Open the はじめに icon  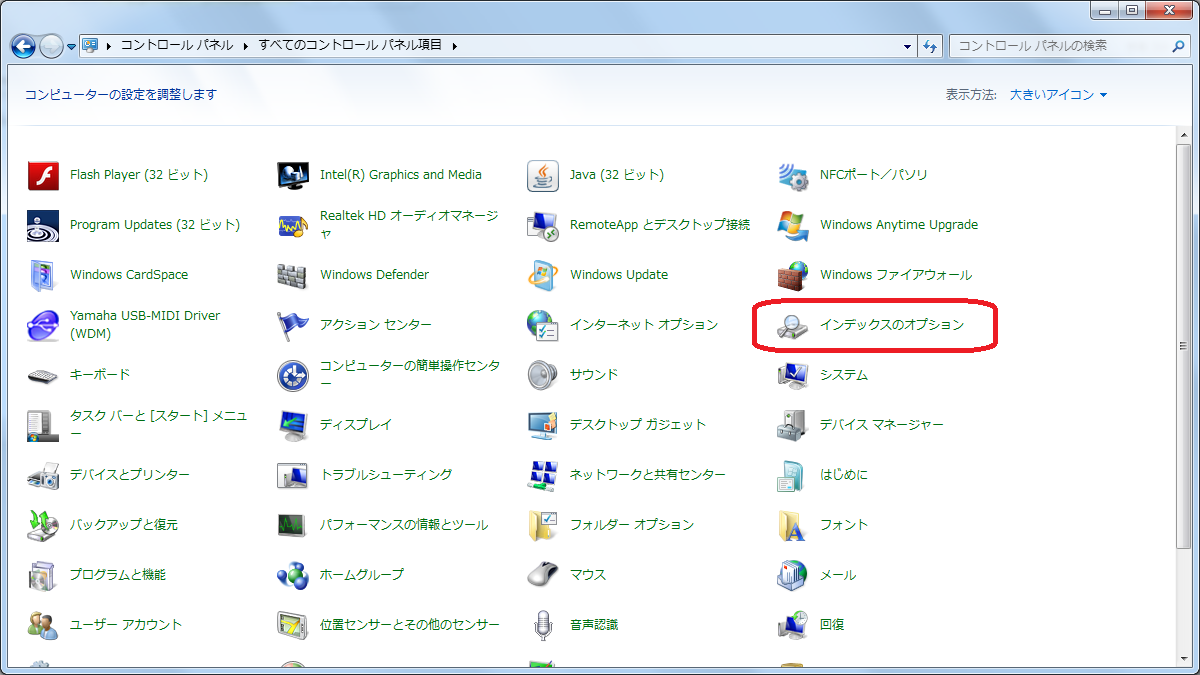(793, 475)
